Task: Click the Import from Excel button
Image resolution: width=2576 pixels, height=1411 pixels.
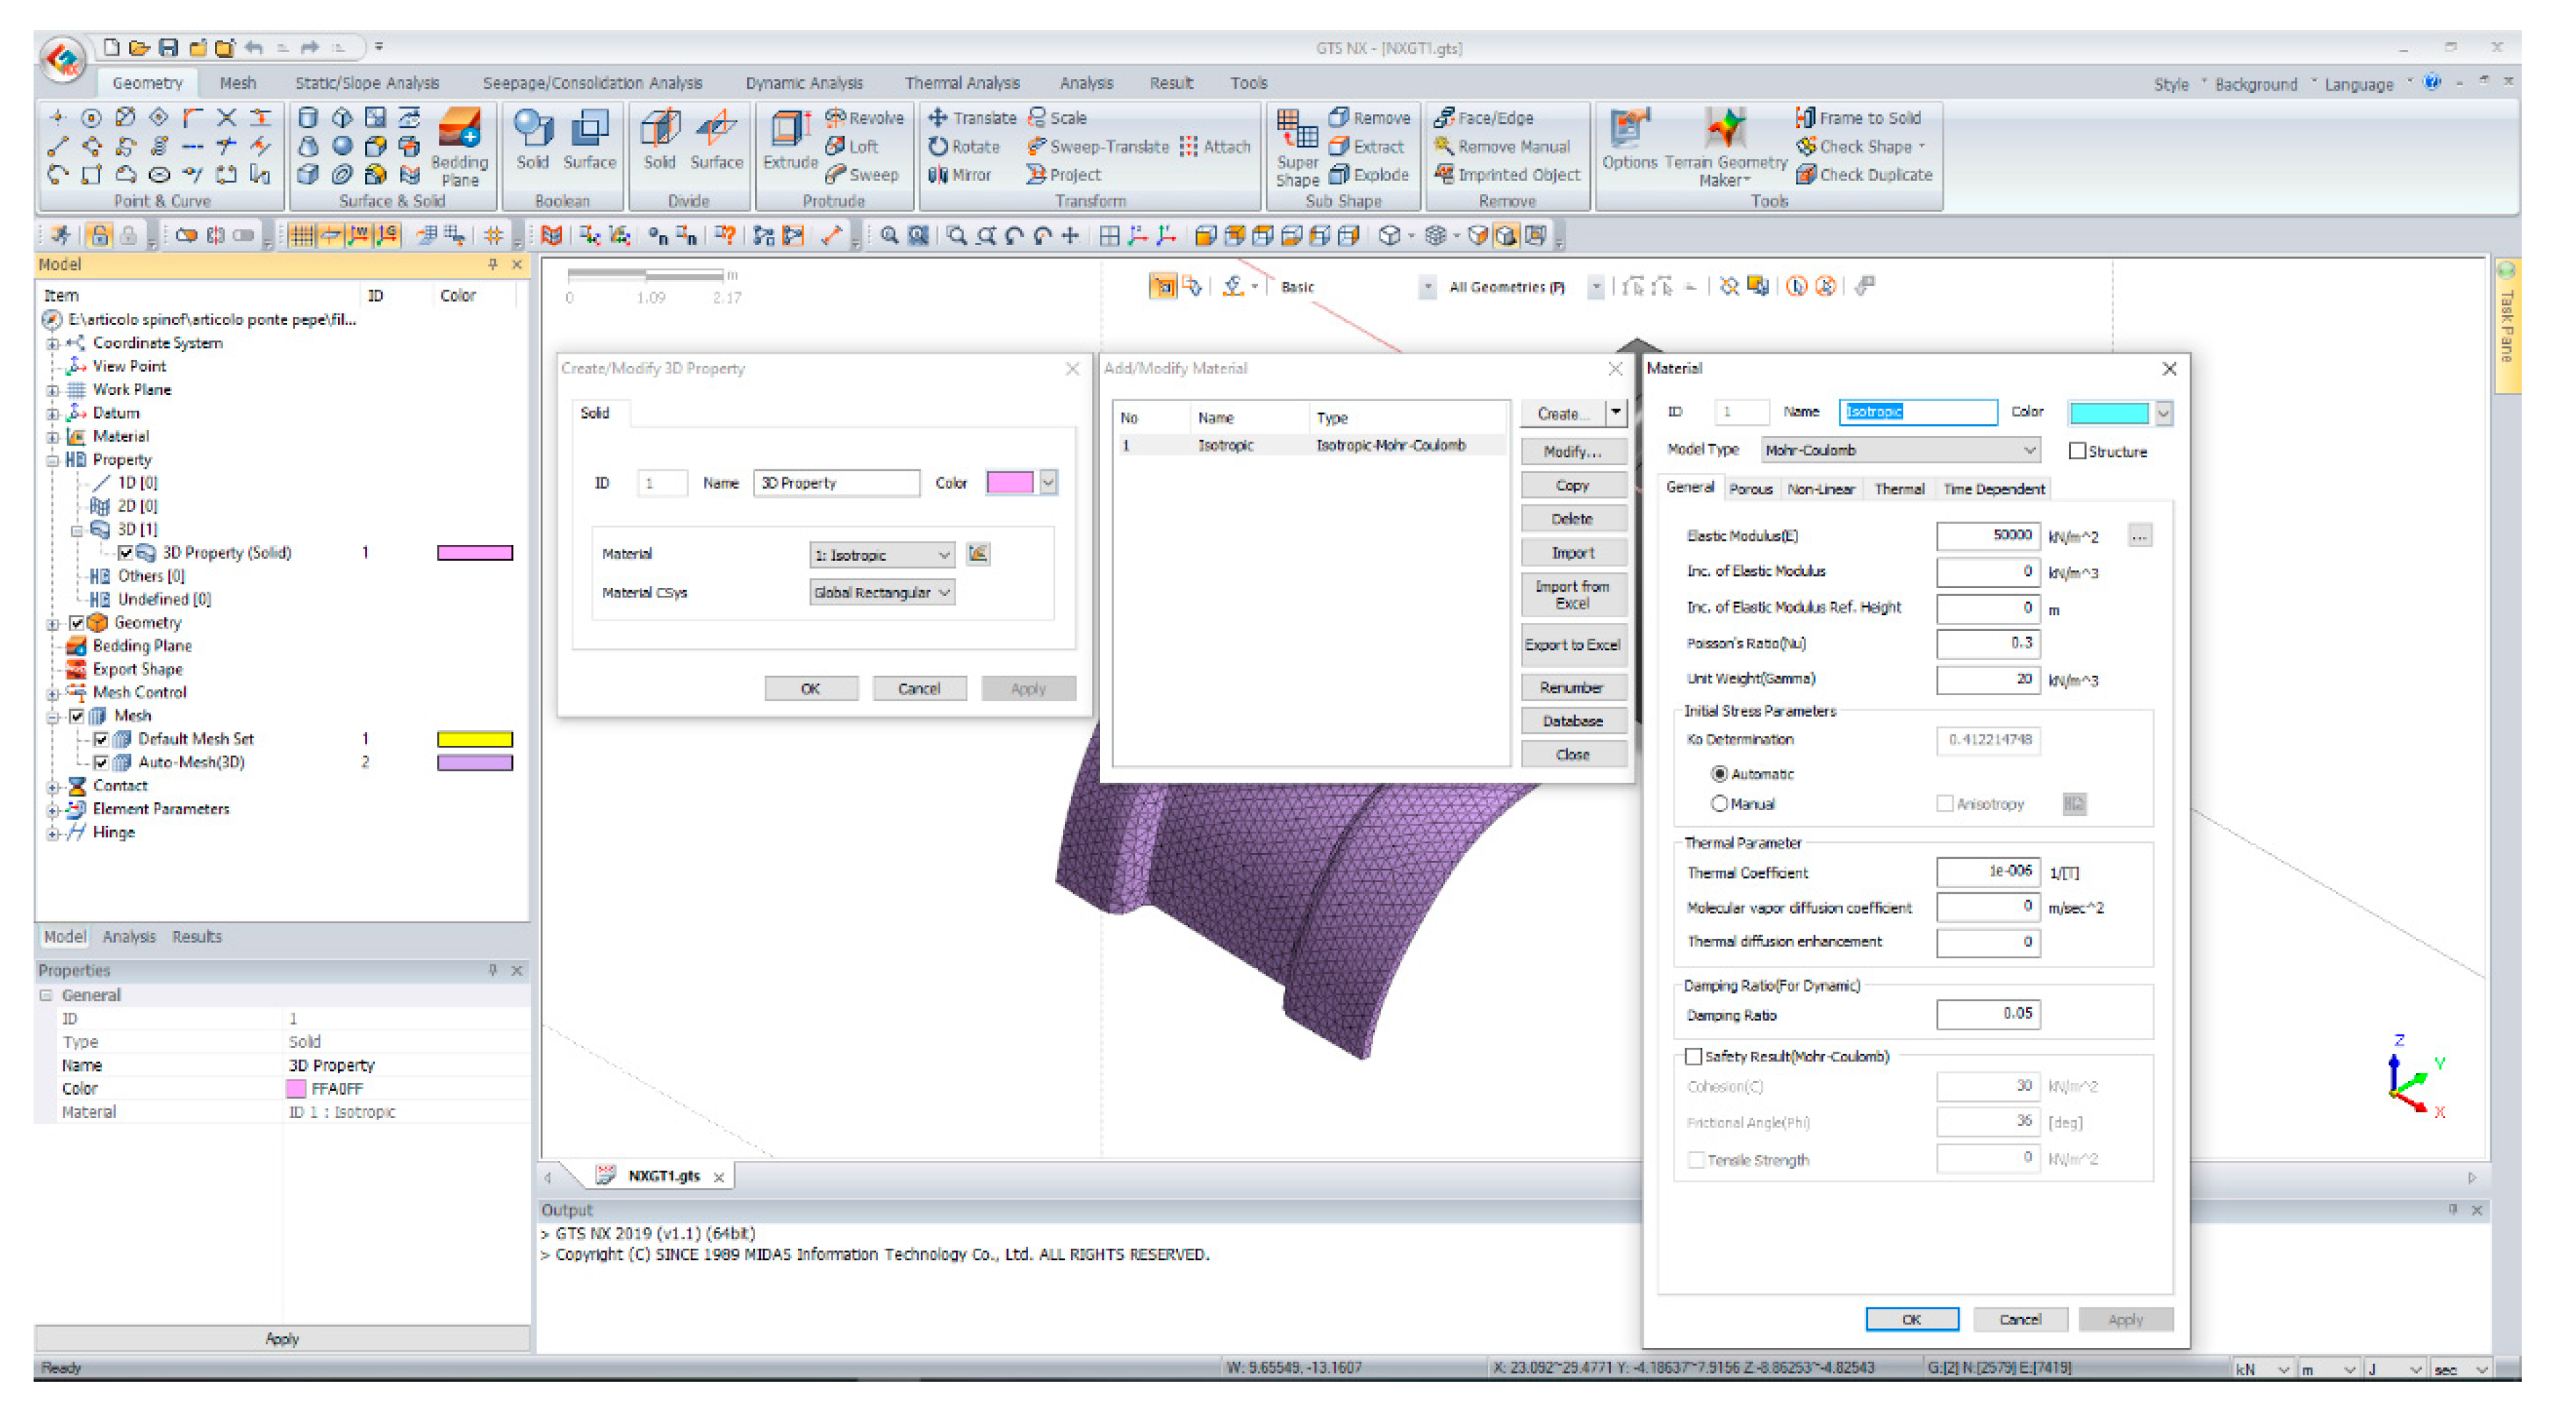Action: pyautogui.click(x=1572, y=595)
